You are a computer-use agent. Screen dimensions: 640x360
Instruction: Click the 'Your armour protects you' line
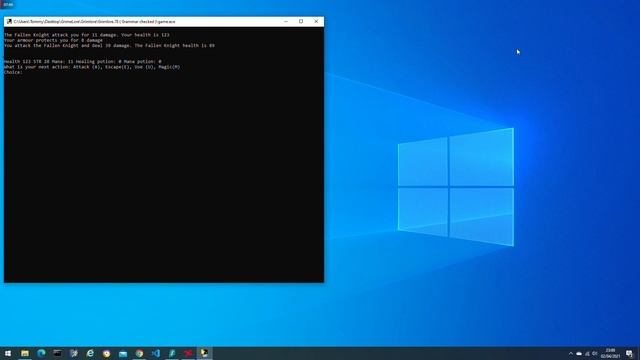coord(53,40)
